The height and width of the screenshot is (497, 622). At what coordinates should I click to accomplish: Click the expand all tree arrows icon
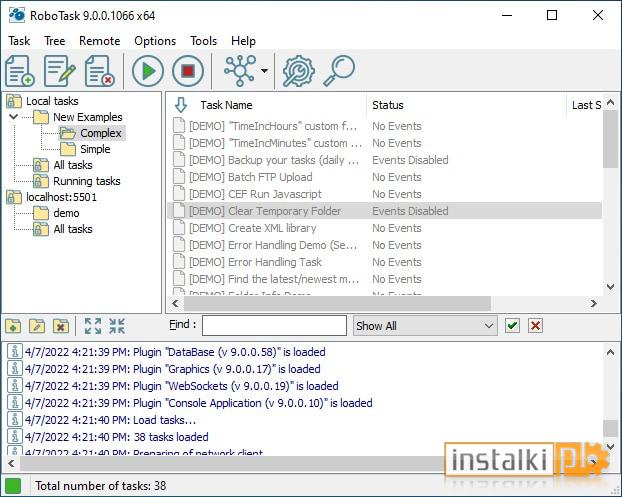tap(93, 326)
